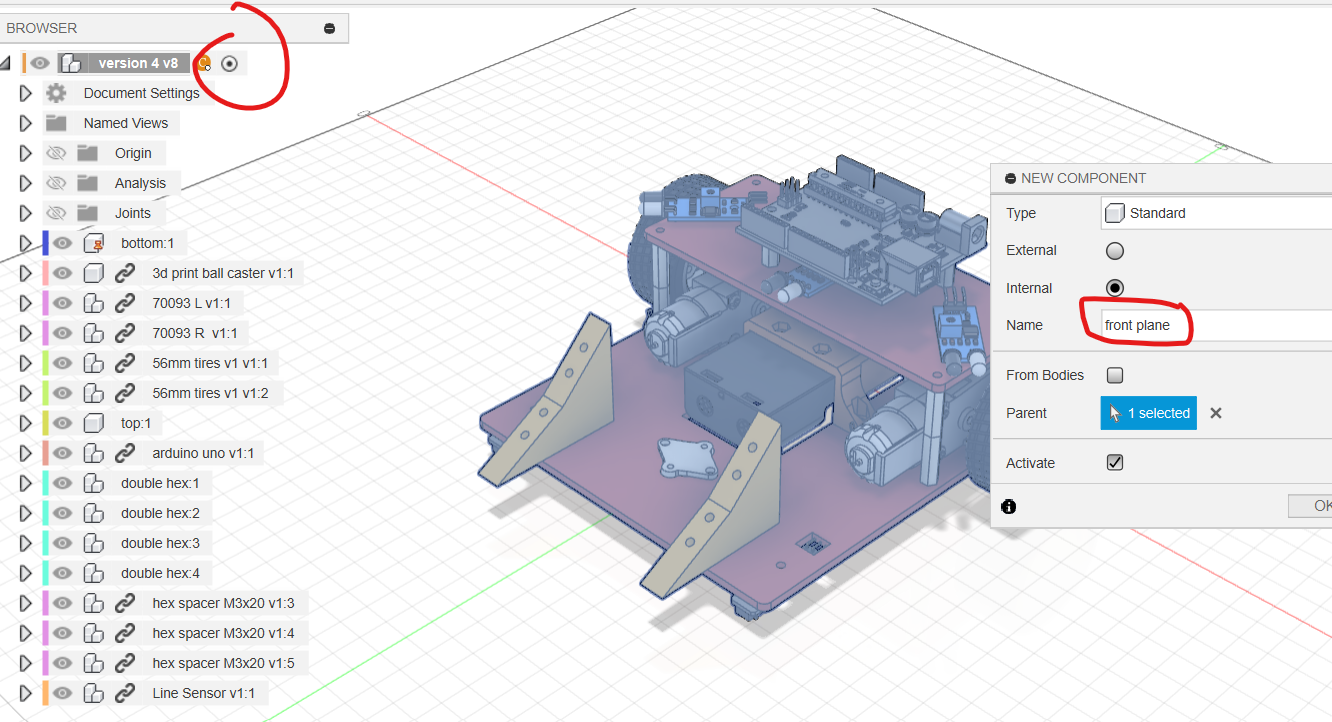The image size is (1332, 722).
Task: Click the Document Settings gear icon
Action: click(x=56, y=93)
